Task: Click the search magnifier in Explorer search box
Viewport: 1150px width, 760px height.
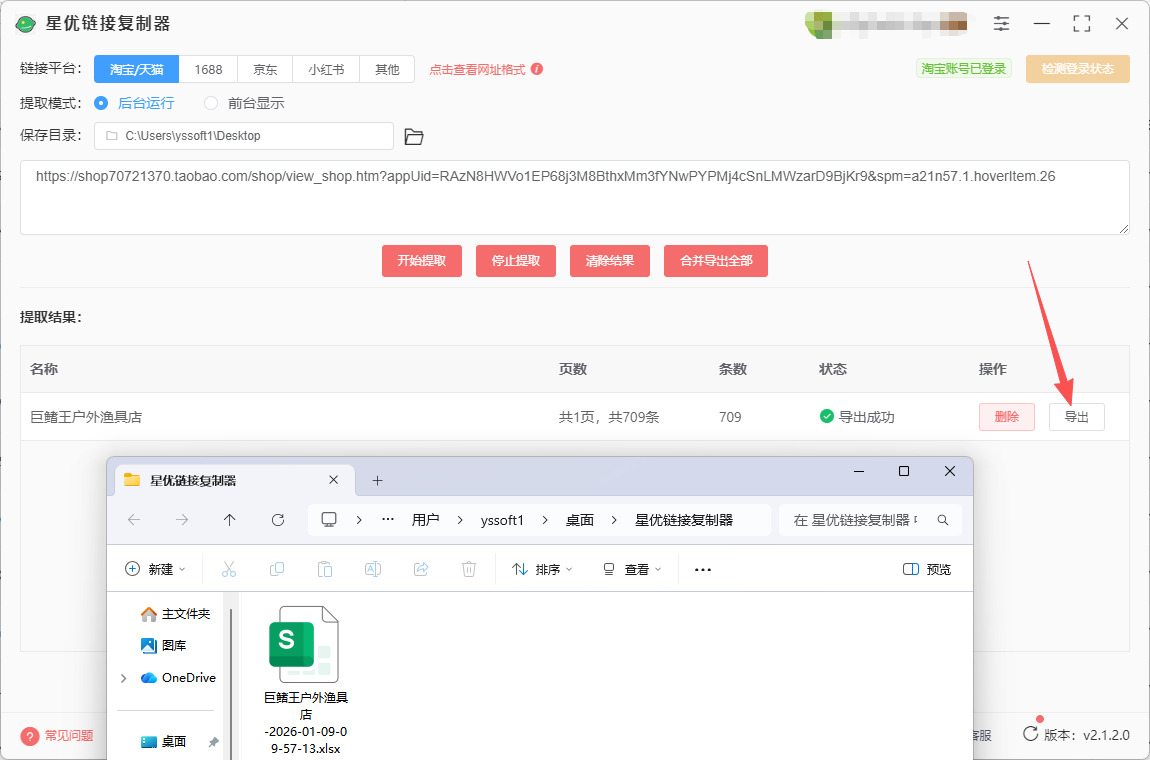Action: coord(943,520)
